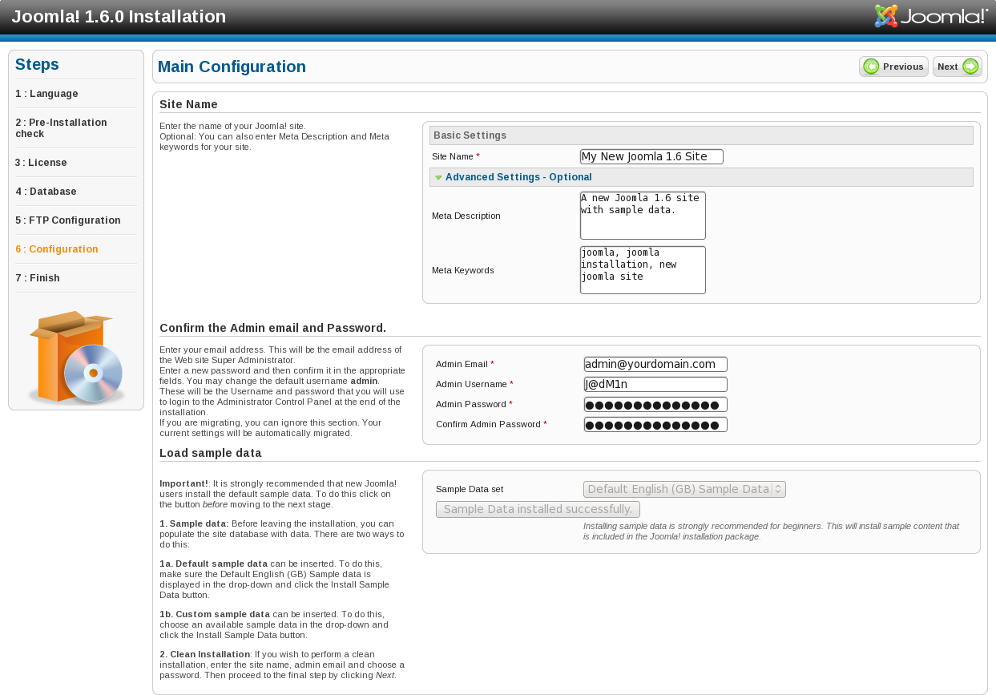Image resolution: width=996 pixels, height=695 pixels.
Task: Click the Admin Email label
Action: click(x=462, y=364)
